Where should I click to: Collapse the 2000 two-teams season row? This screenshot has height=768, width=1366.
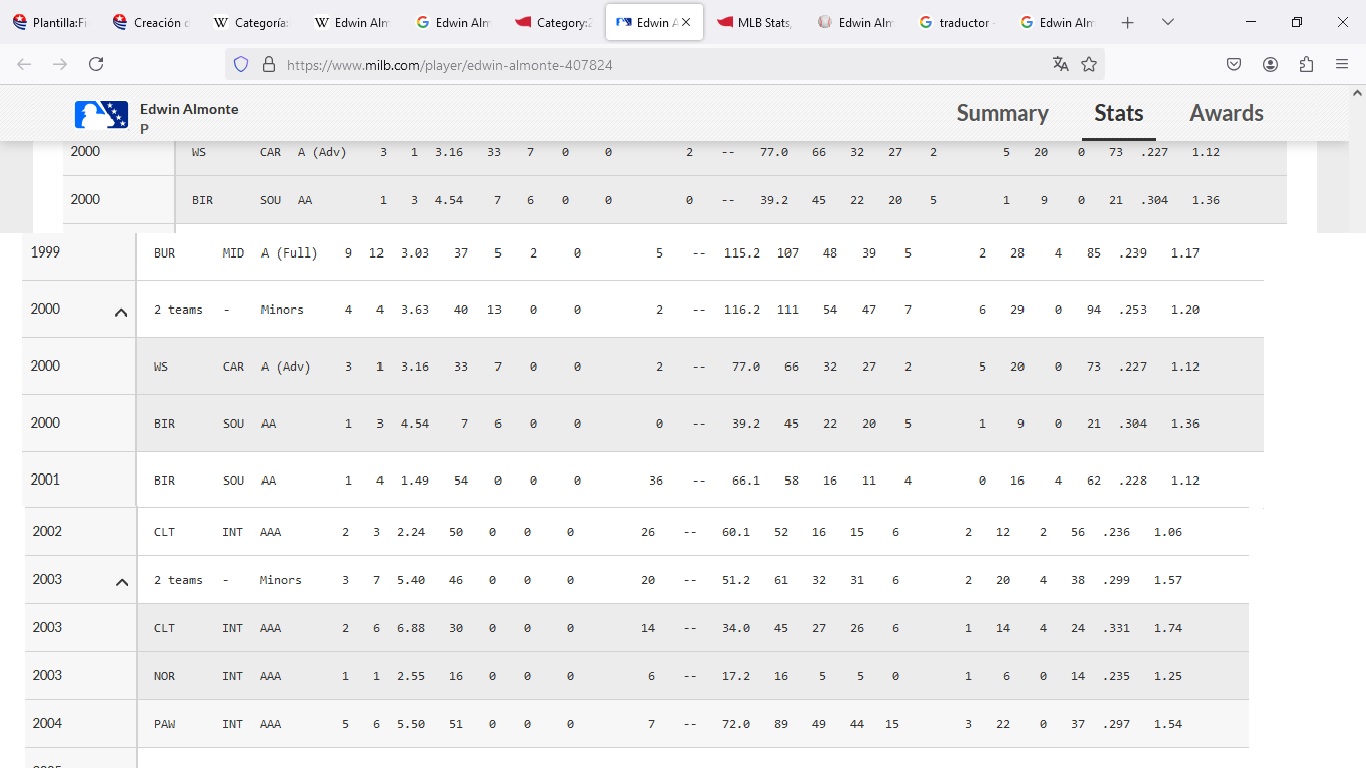[x=121, y=312]
